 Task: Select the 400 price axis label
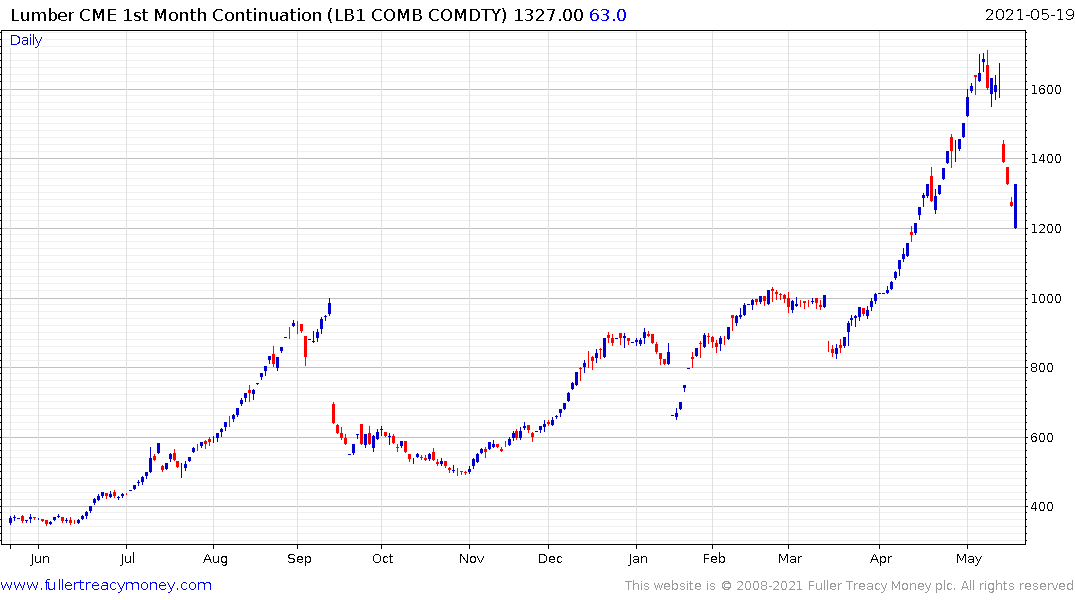(1042, 507)
